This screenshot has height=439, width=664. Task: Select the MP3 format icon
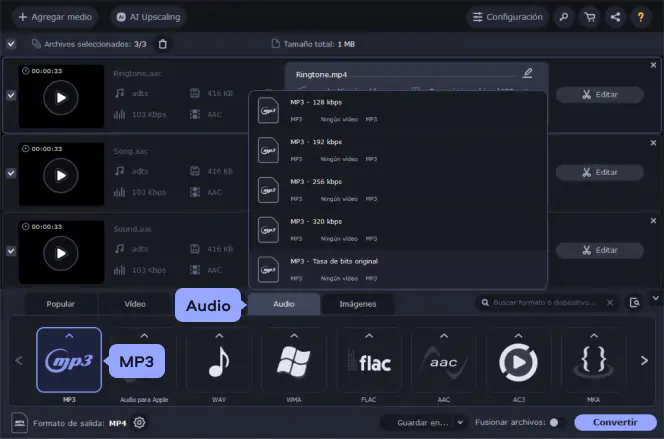[68, 360]
